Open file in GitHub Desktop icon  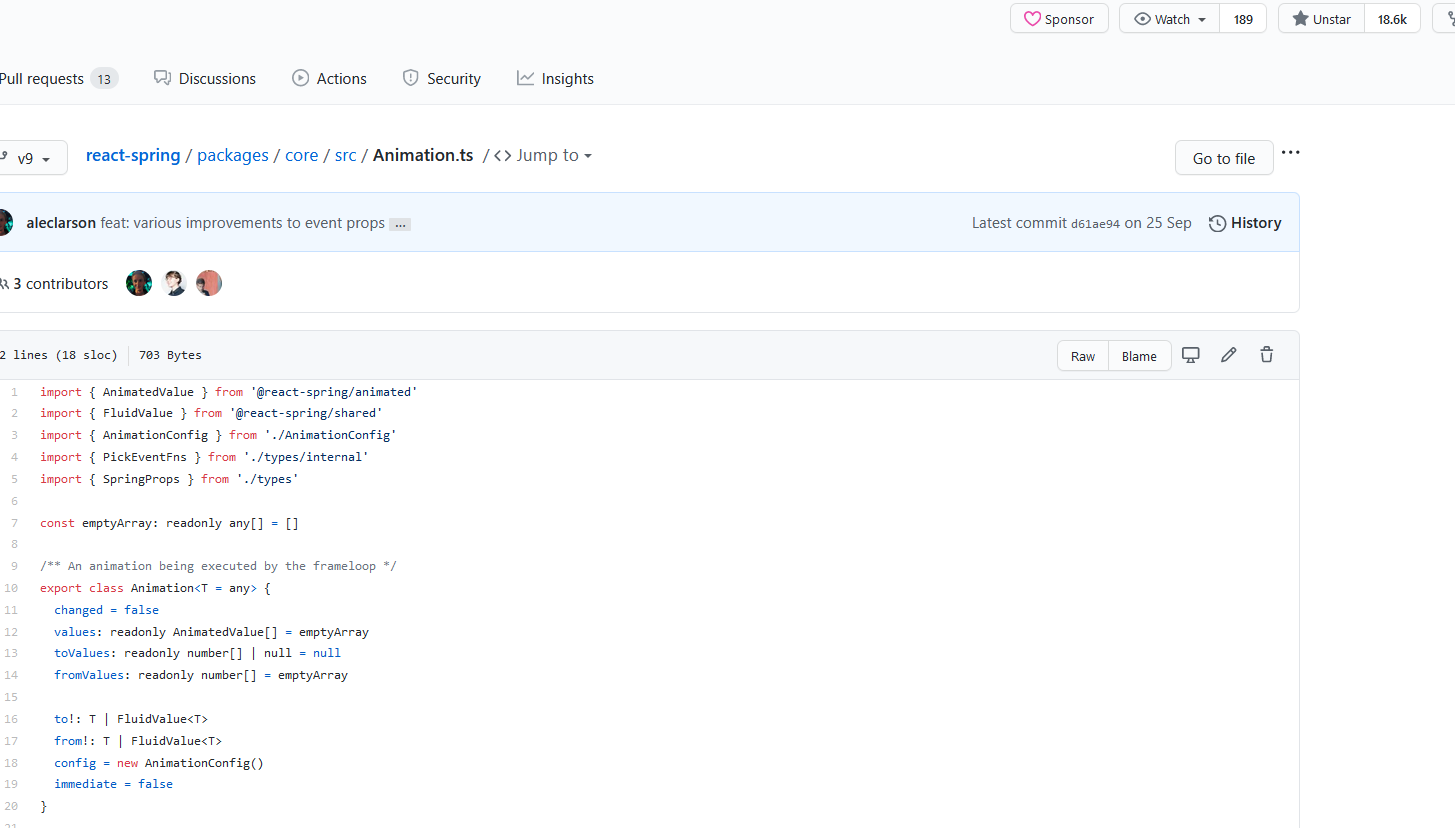(1190, 355)
